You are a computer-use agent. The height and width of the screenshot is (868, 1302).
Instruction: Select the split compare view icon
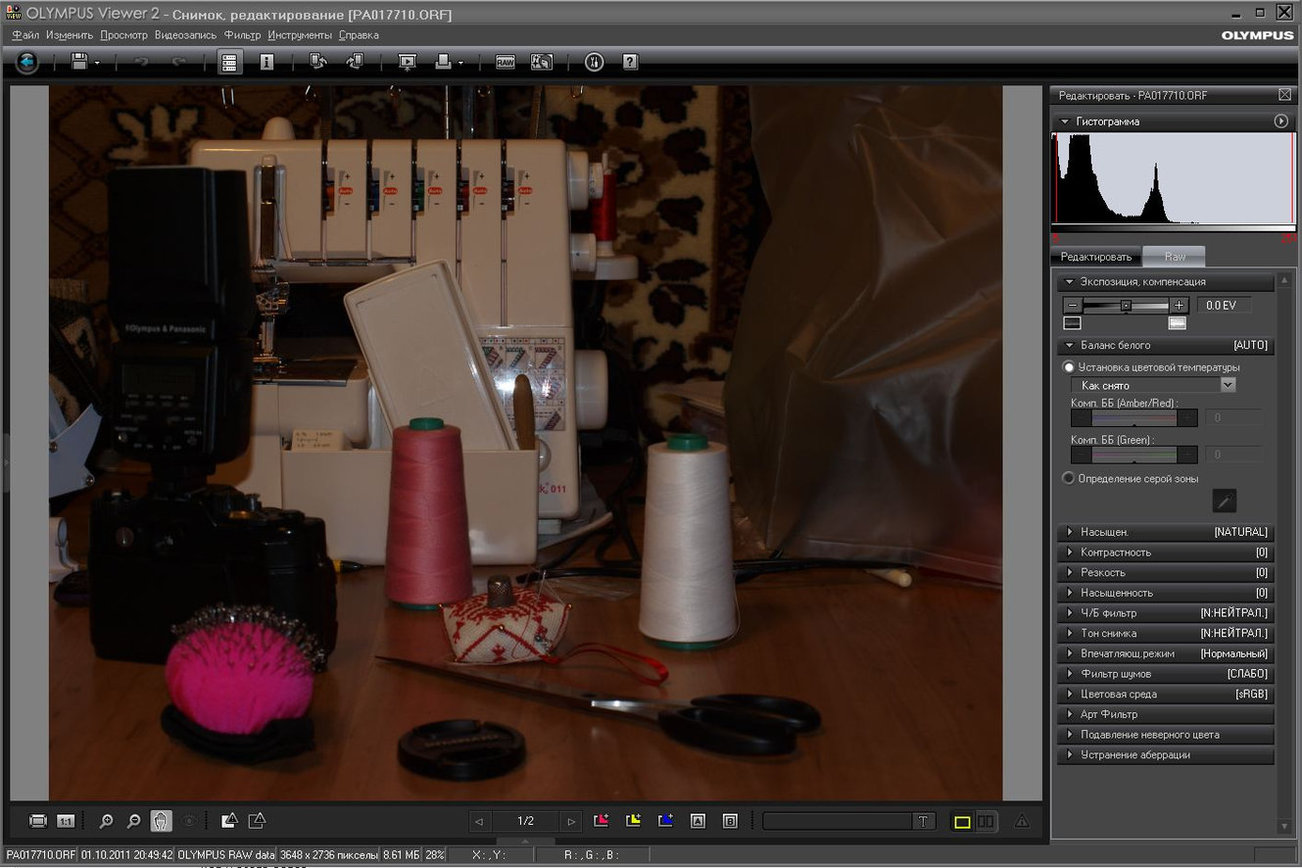986,822
